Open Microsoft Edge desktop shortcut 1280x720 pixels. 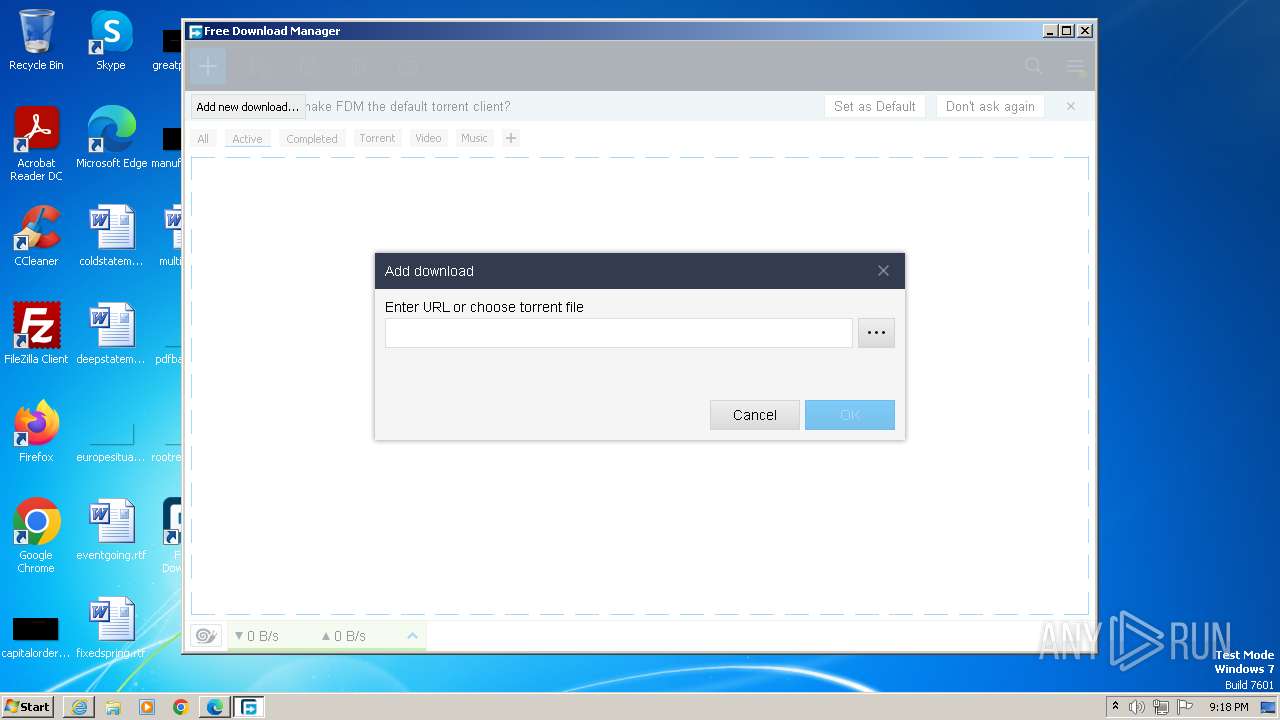click(111, 139)
